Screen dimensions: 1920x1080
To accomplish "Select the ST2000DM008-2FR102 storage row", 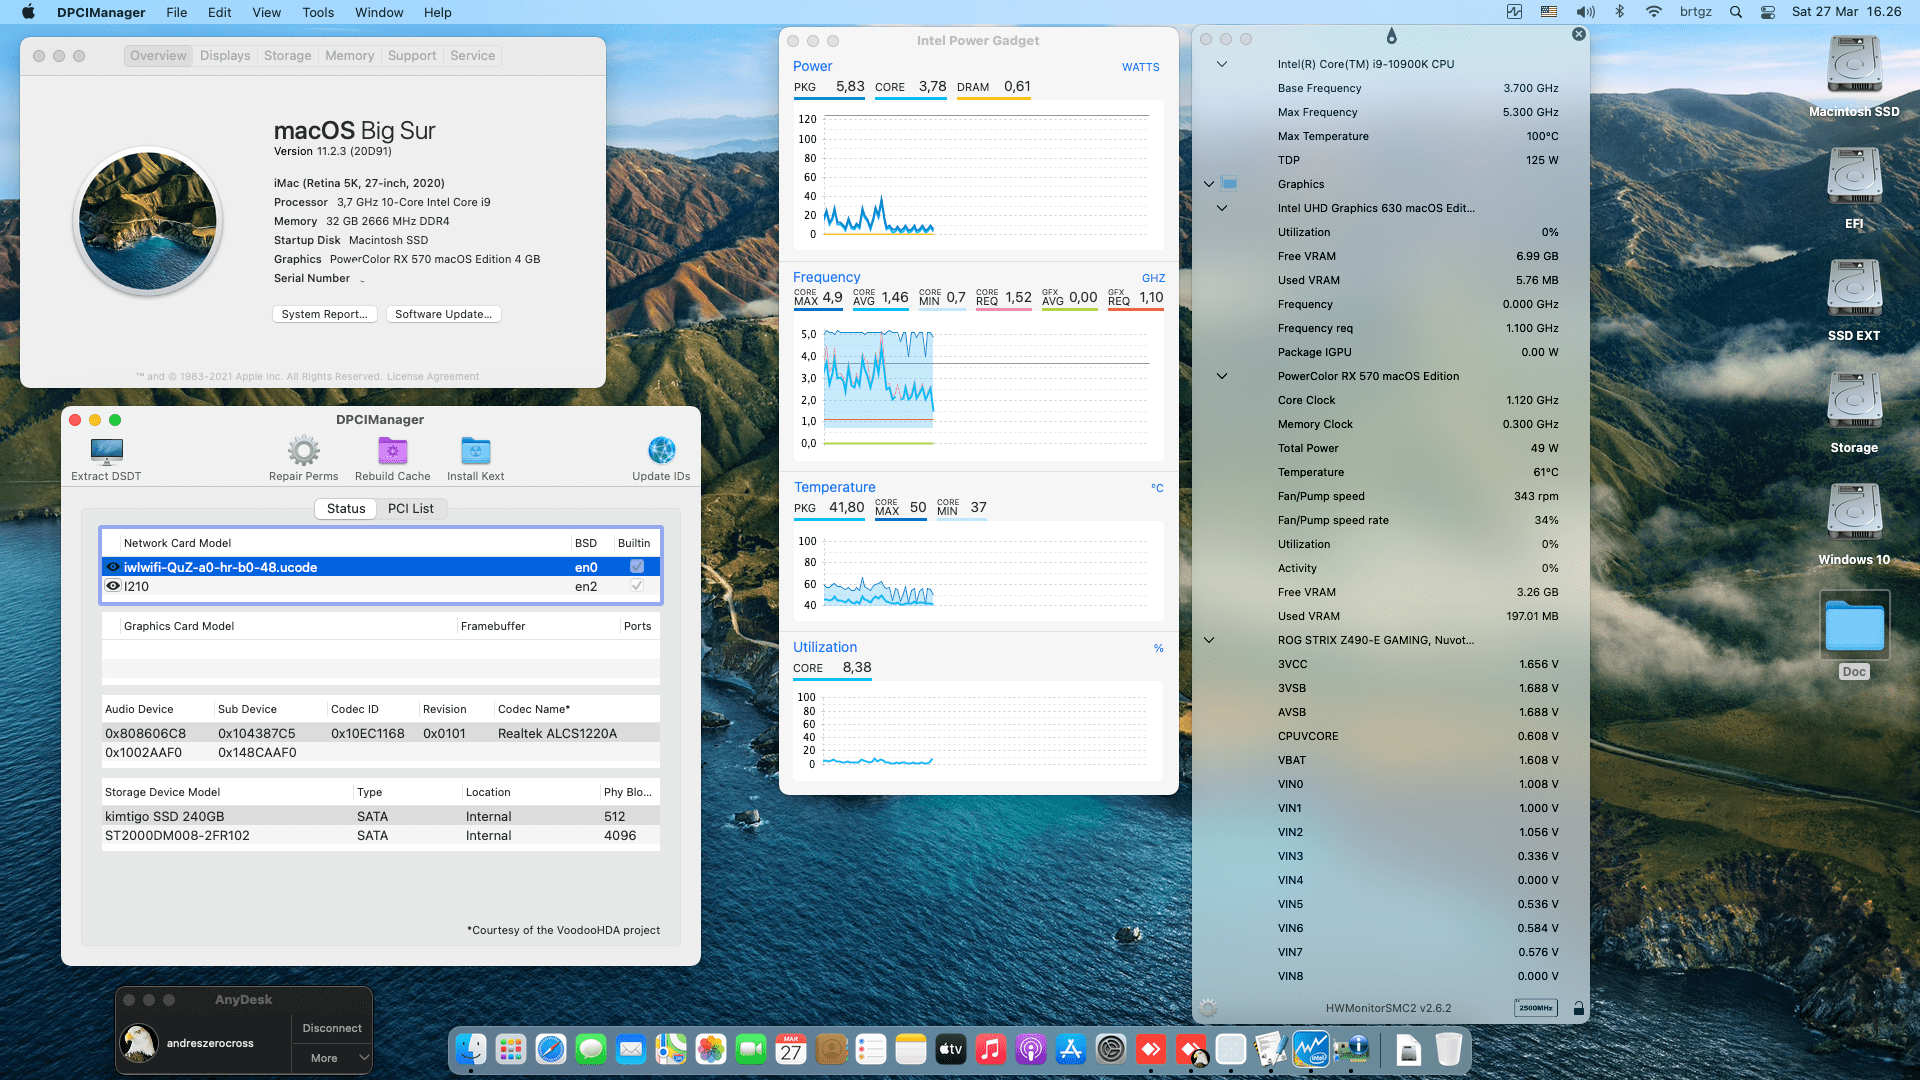I will coord(380,835).
